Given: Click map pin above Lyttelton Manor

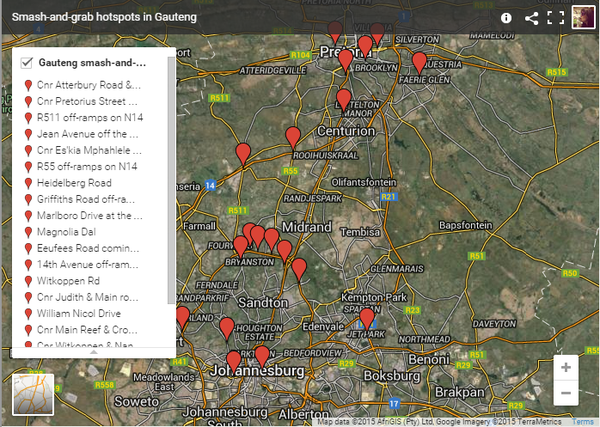Looking at the screenshot, I should pyautogui.click(x=344, y=99).
